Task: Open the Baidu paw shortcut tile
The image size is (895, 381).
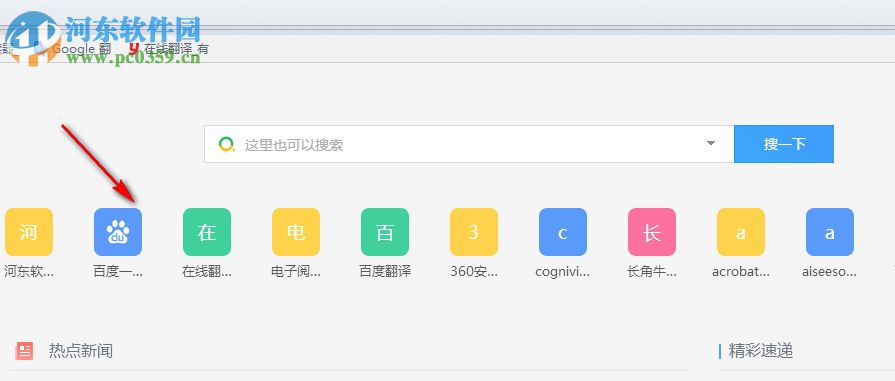Action: [x=118, y=232]
